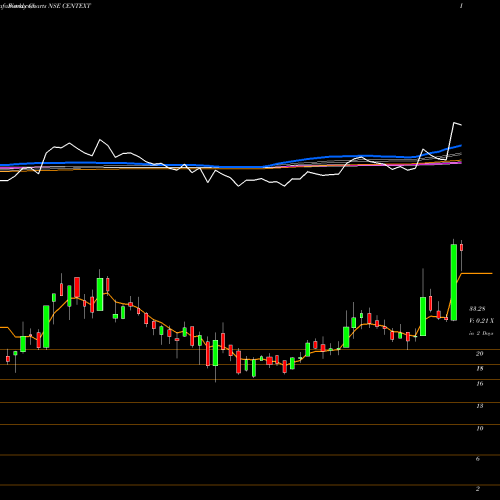Click the last red candle at chart's right end
Image resolution: width=500 pixels, height=500 pixels.
[x=462, y=247]
